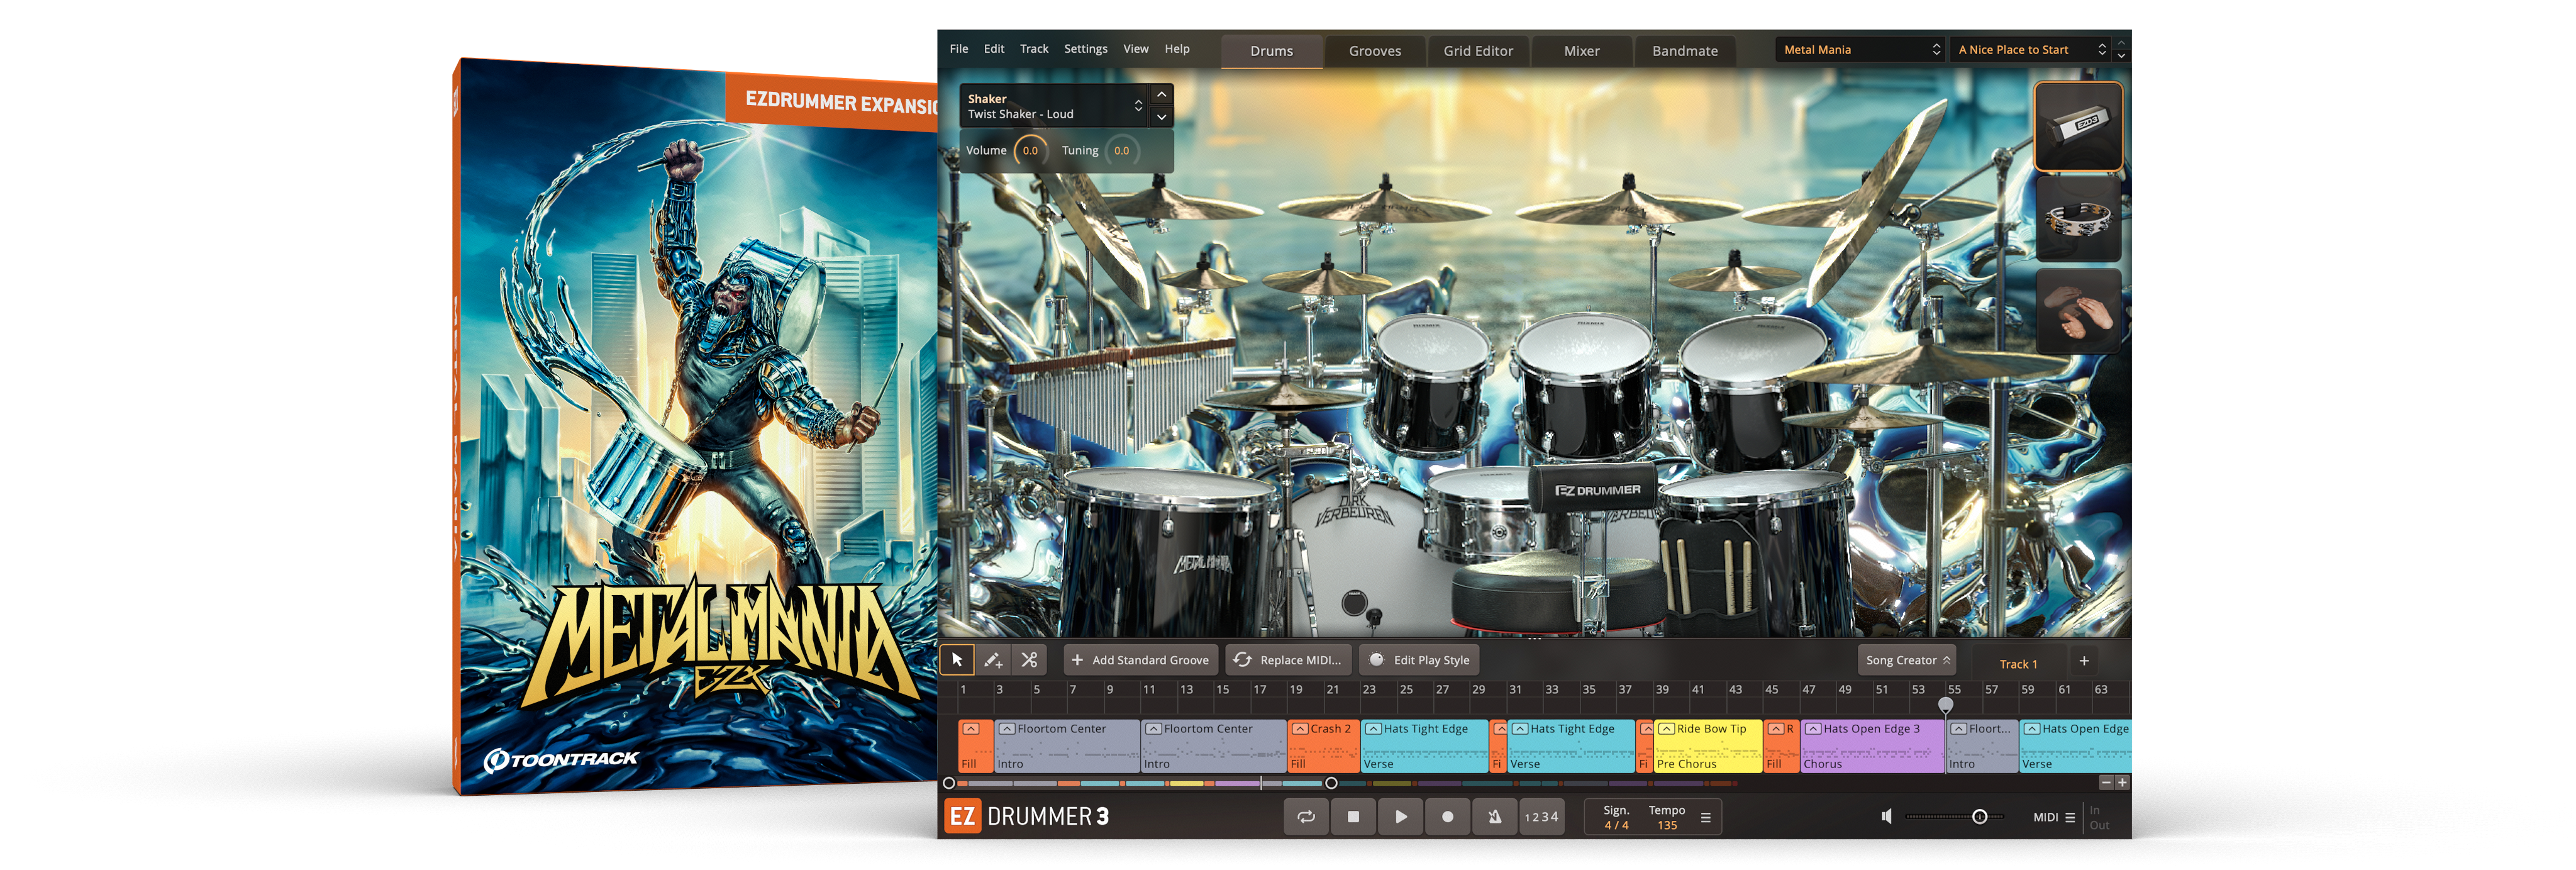Toggle the 1234 count-in button
Viewport: 2576px width, 870px height.
[x=1541, y=817]
